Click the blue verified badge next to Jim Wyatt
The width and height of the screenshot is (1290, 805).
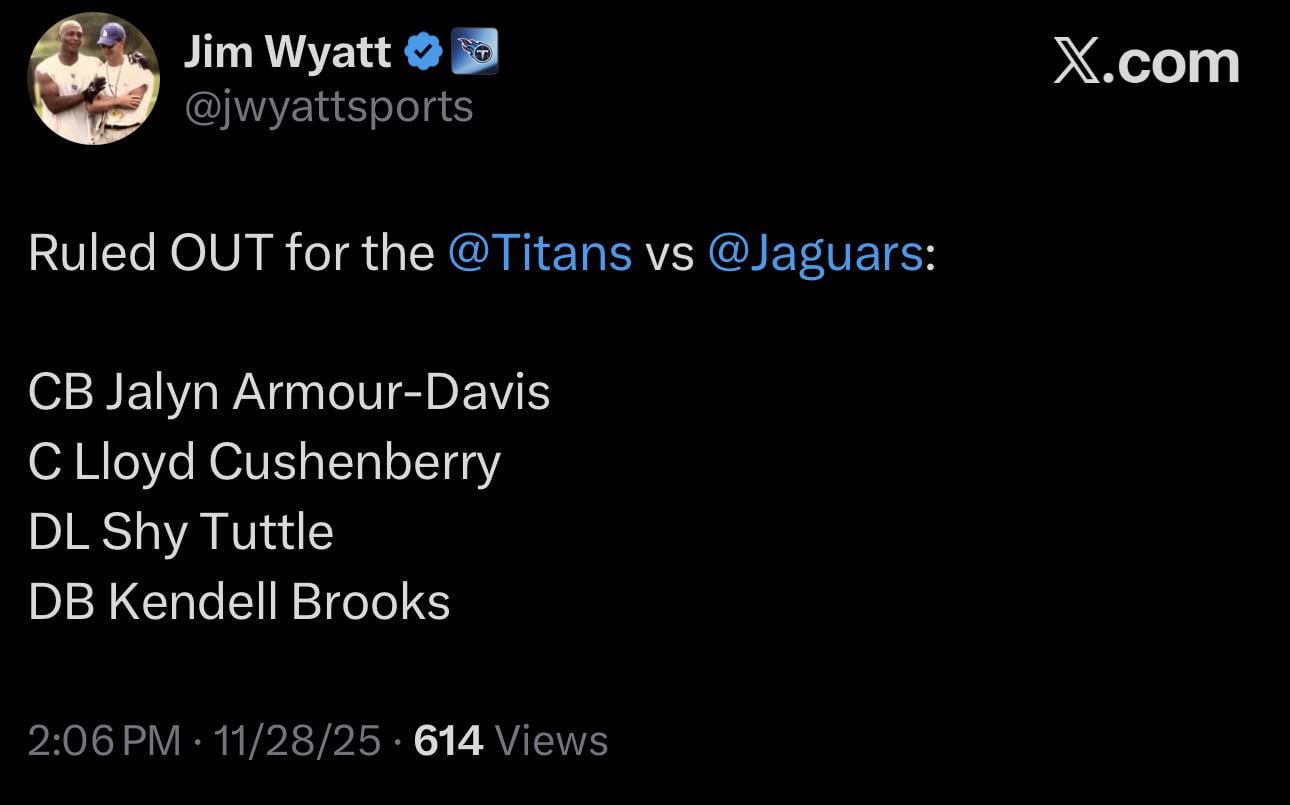424,51
